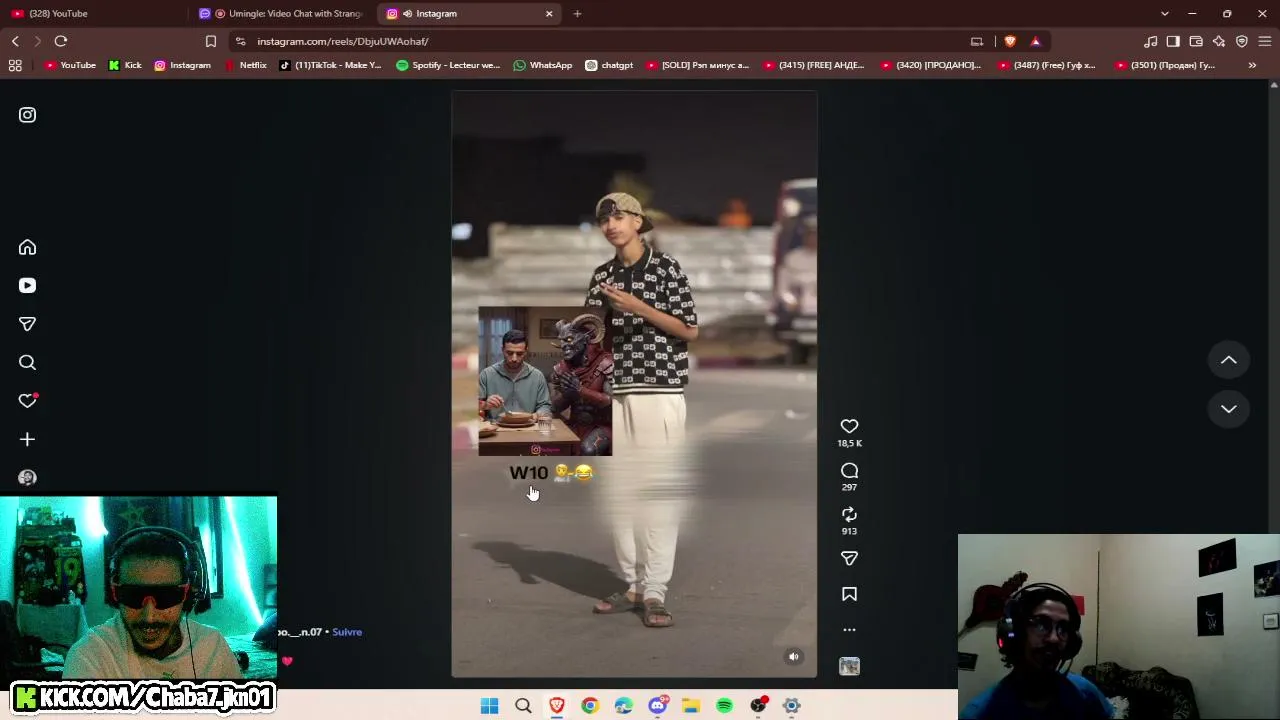The image size is (1280, 720).
Task: Open Microsoft Edge from the taskbar
Action: pos(624,706)
